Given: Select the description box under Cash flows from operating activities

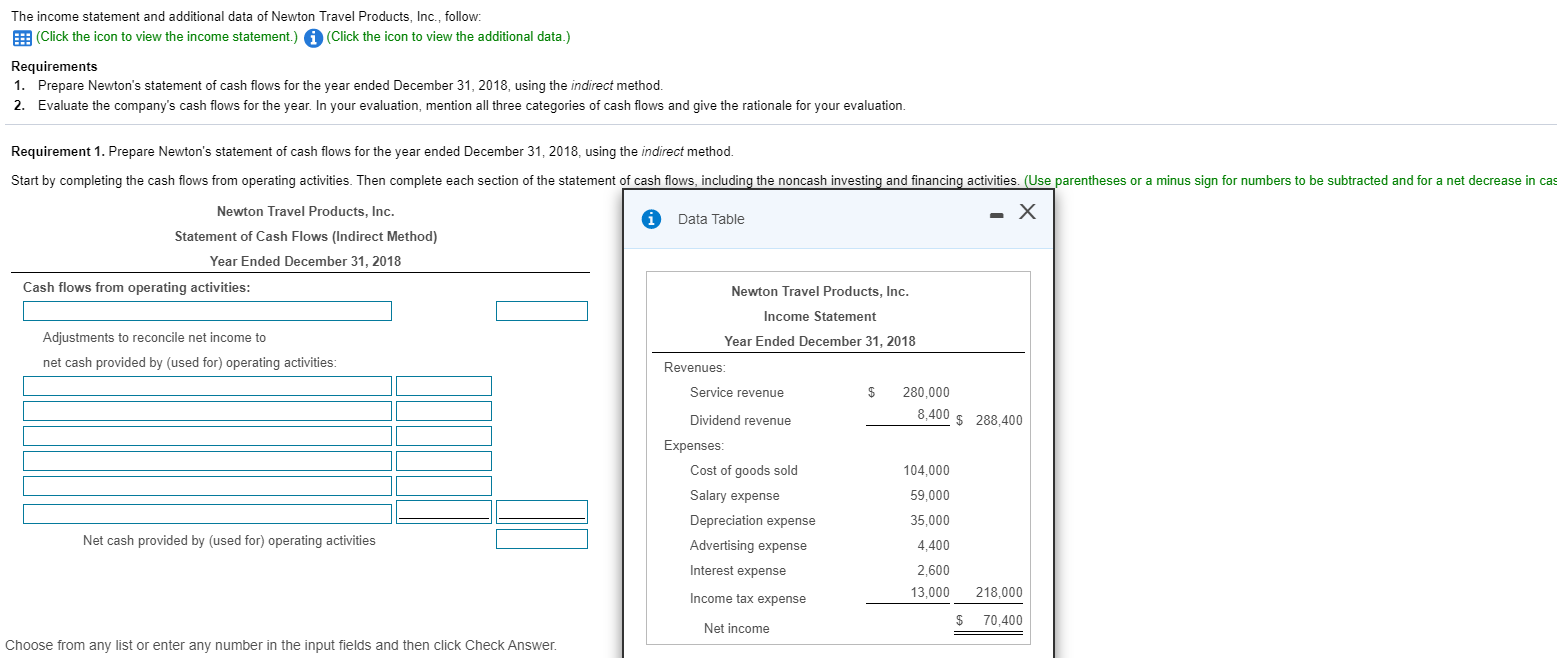Looking at the screenshot, I should pyautogui.click(x=208, y=311).
